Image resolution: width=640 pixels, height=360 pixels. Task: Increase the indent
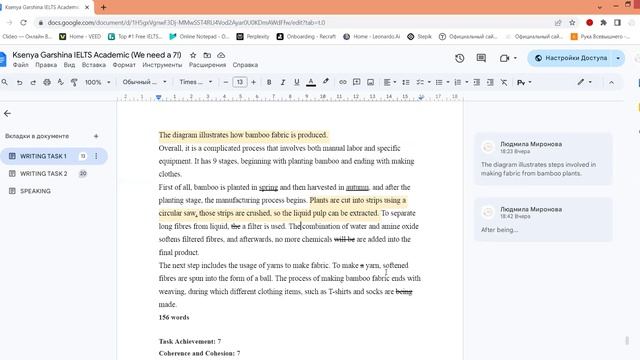(x=490, y=82)
